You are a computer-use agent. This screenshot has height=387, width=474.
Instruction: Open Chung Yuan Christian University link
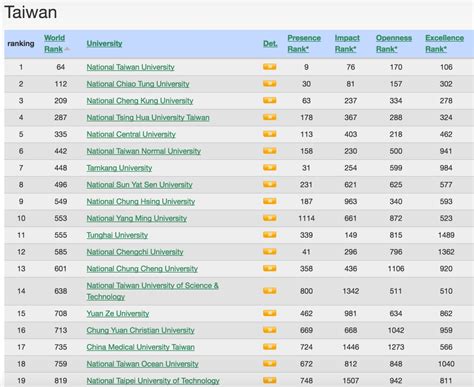pos(140,330)
